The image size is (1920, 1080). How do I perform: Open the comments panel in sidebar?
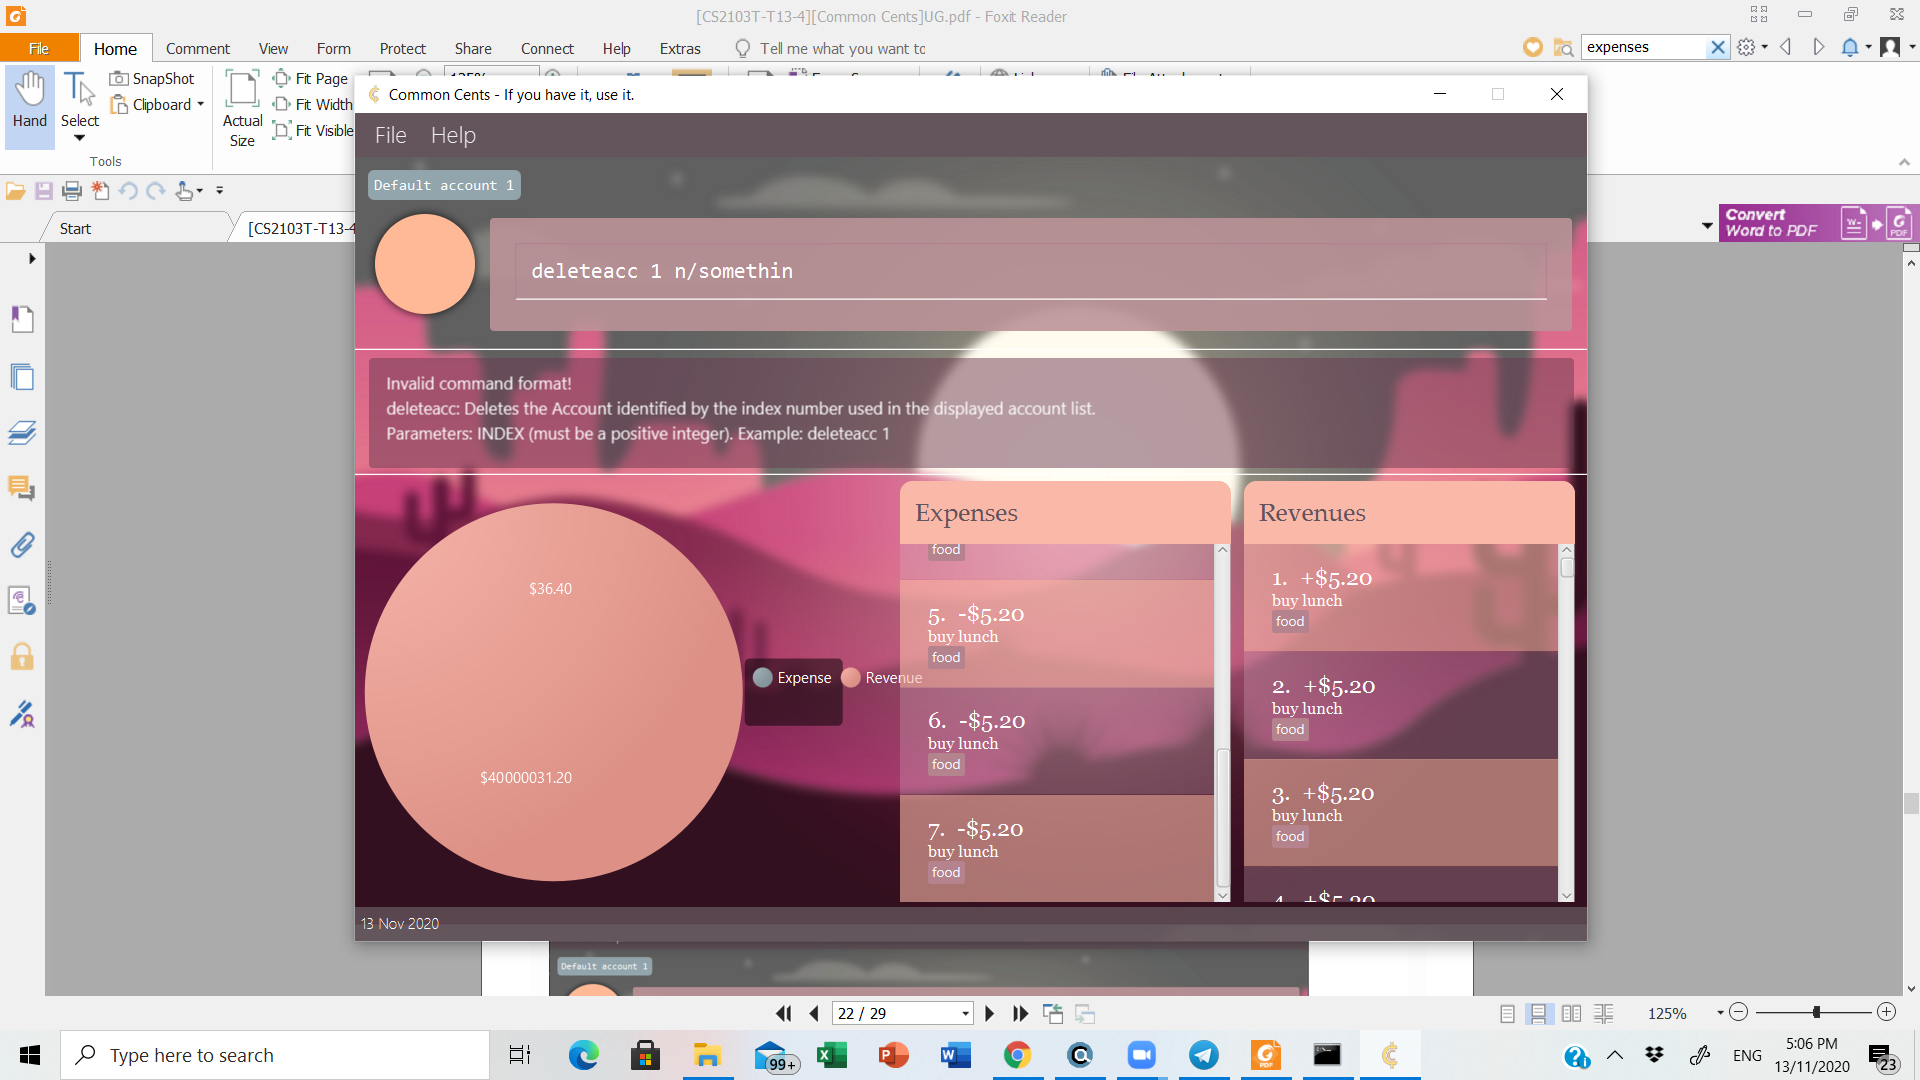click(x=22, y=488)
